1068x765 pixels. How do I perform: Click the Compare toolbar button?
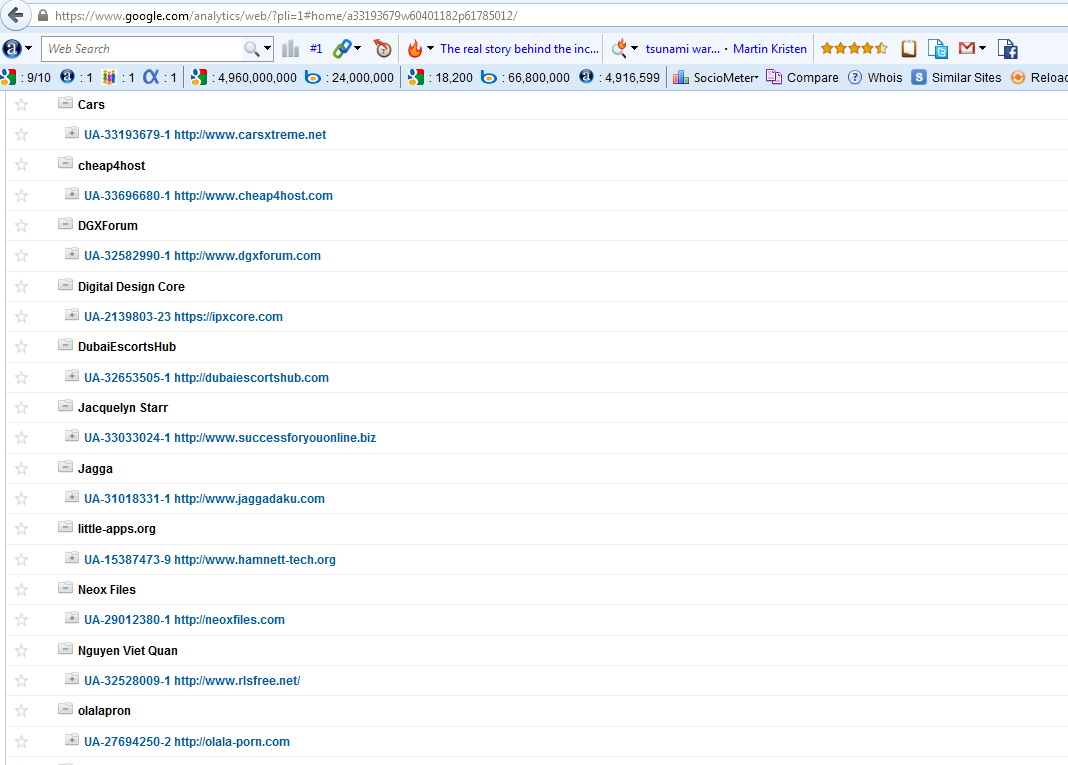coord(802,78)
